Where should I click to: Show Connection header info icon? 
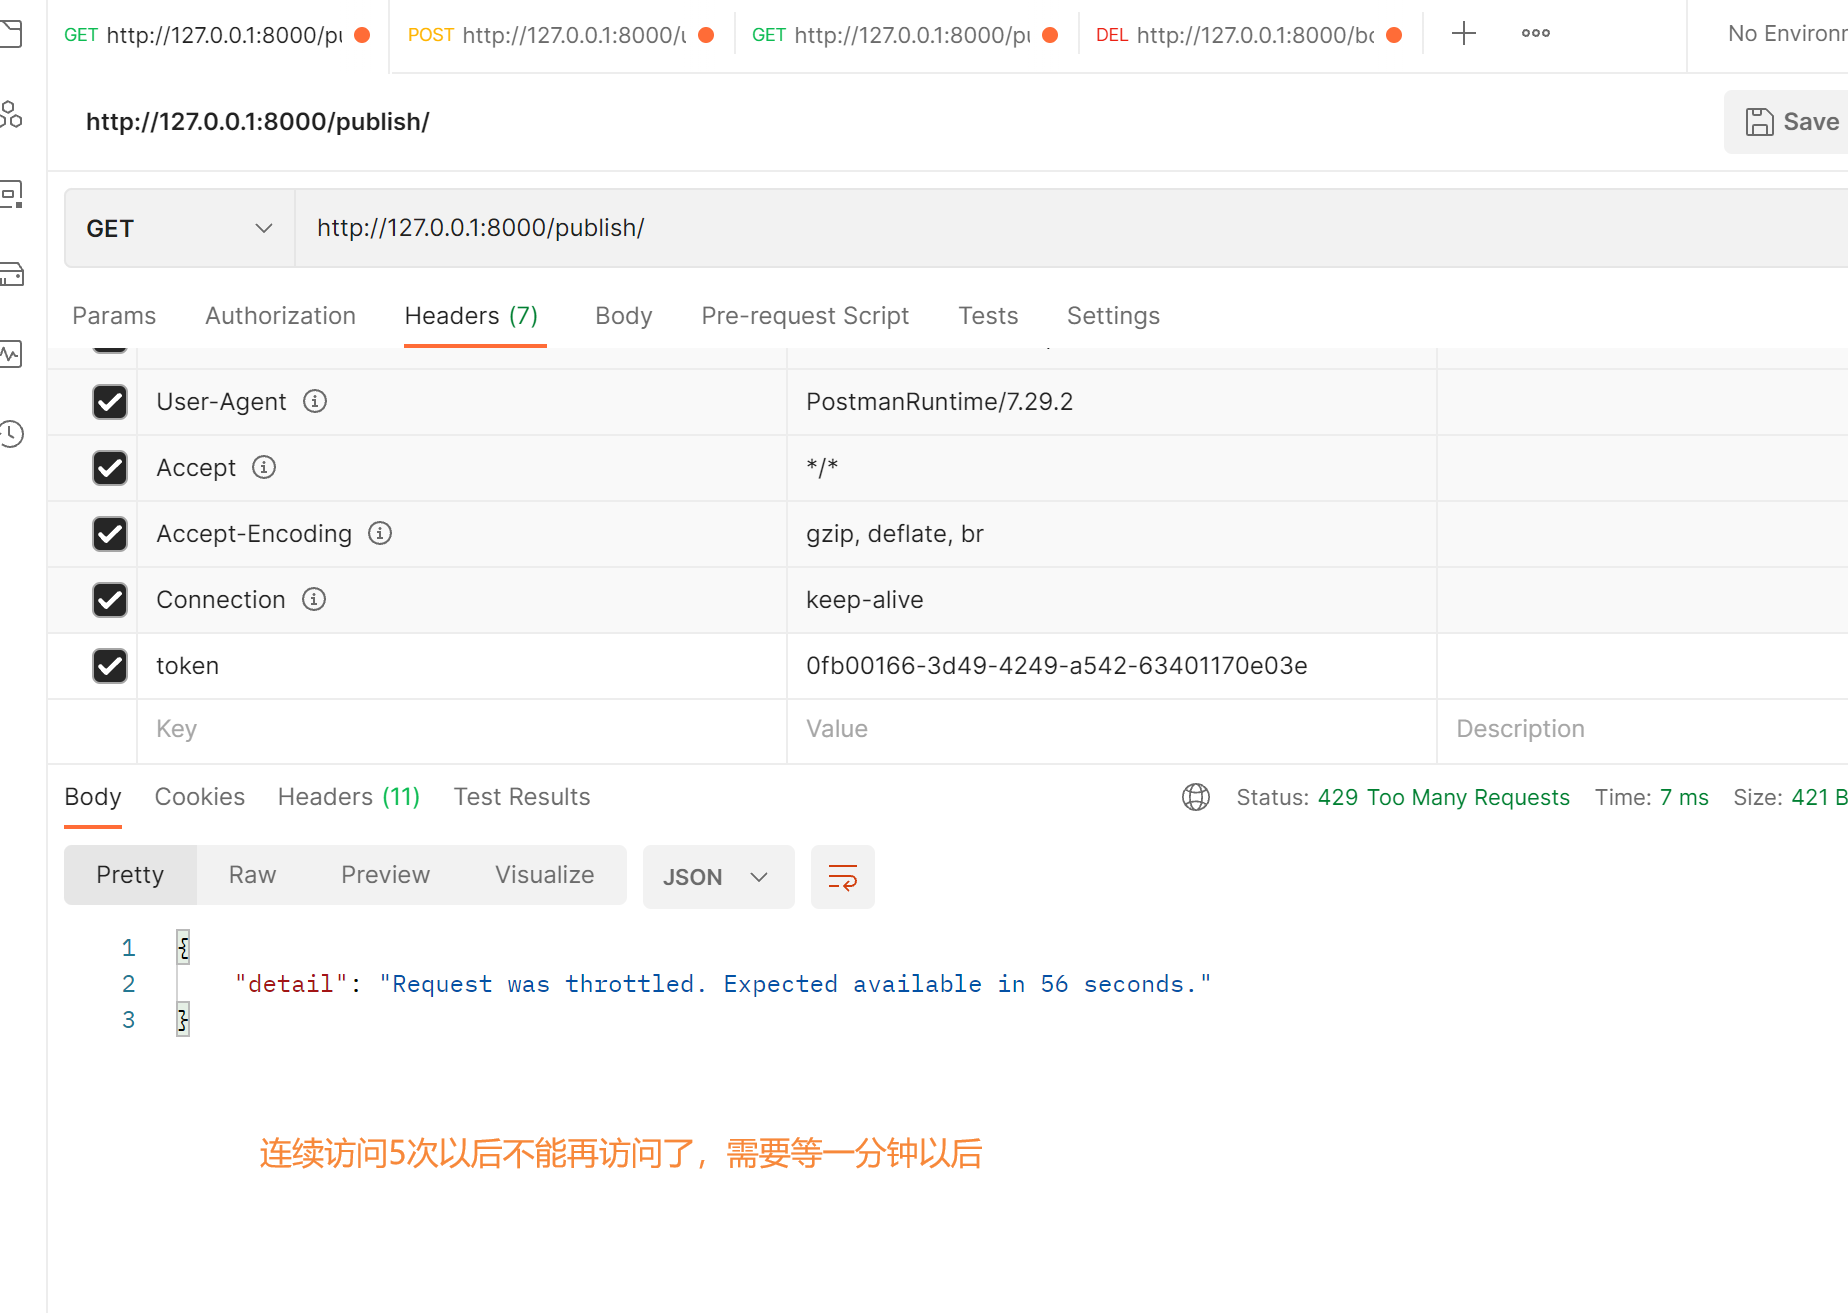click(314, 599)
